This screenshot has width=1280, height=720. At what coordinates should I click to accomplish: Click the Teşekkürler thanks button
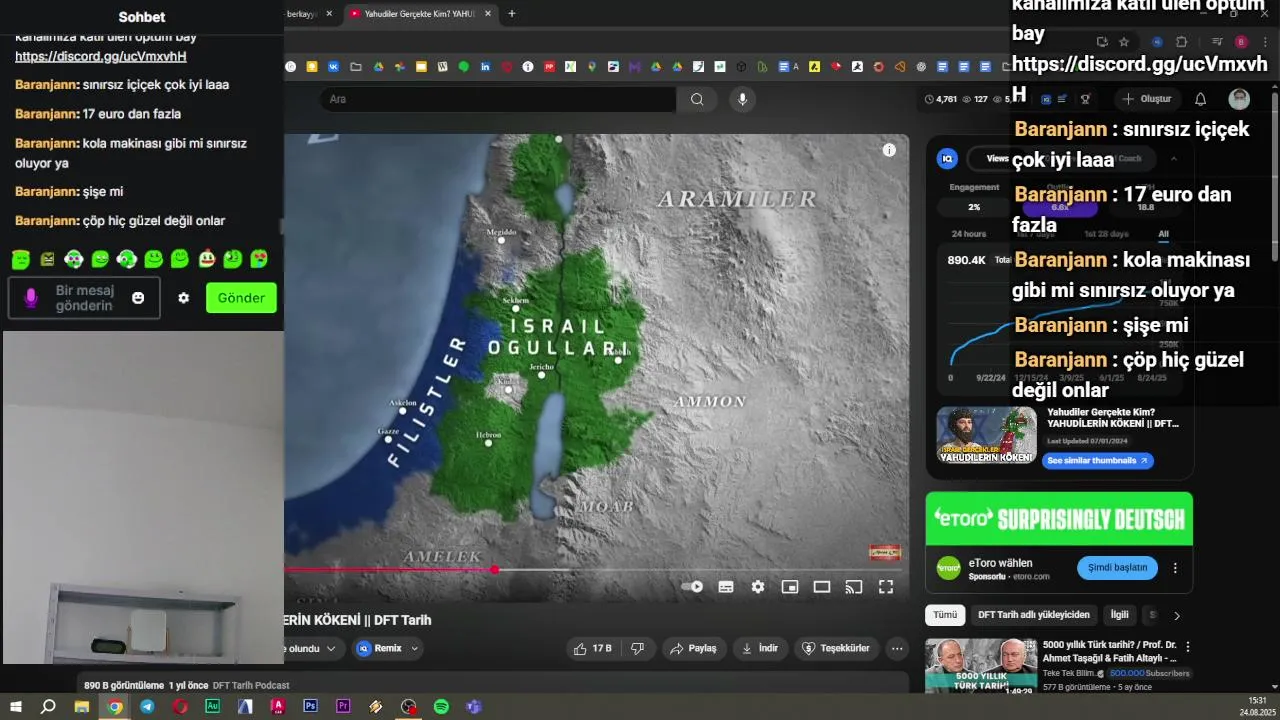838,648
